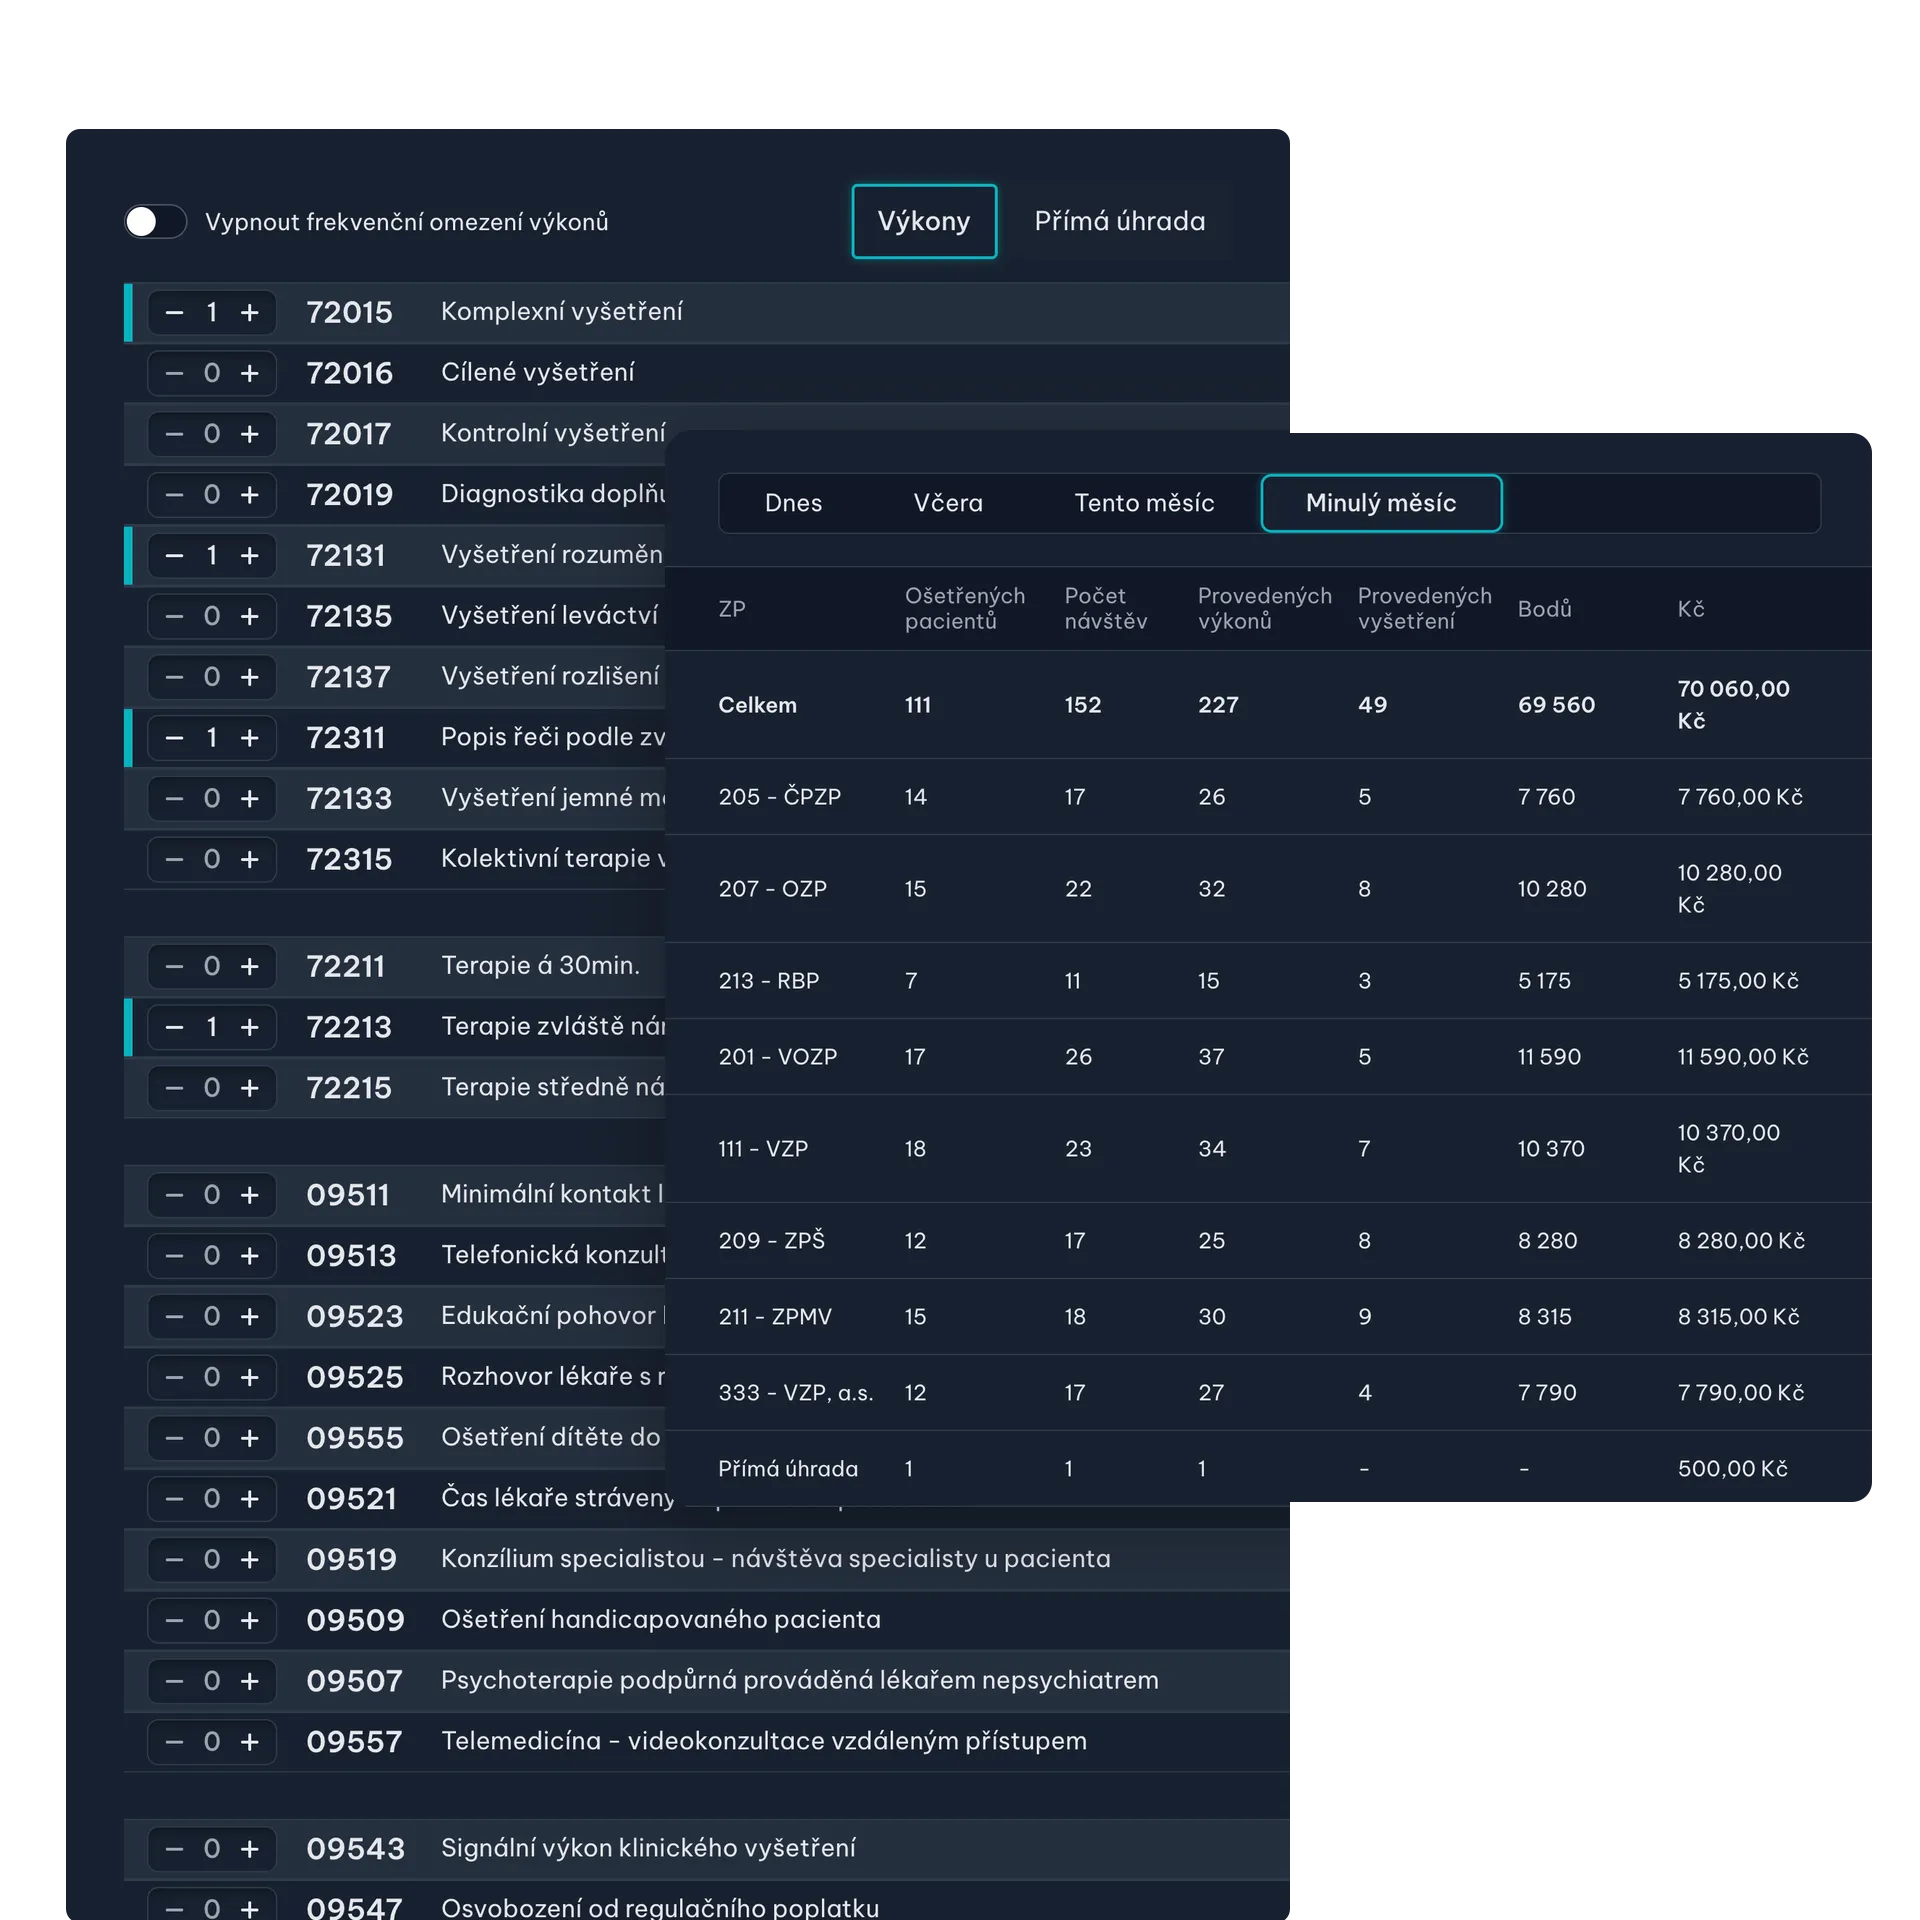Click the 209 - ZPŠ insurer row

click(1268, 1241)
